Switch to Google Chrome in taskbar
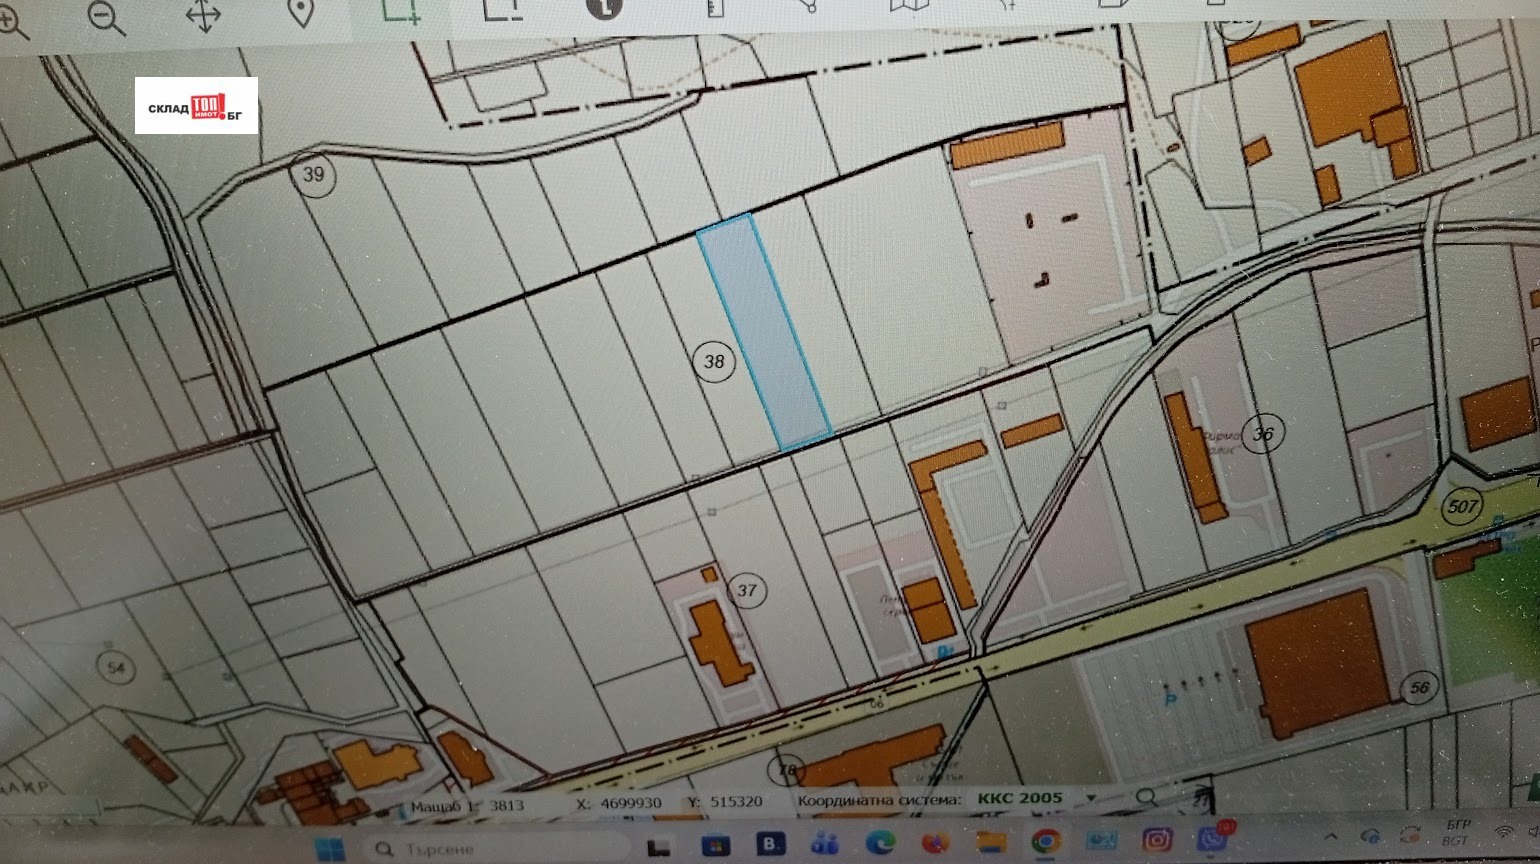The image size is (1540, 864). tap(1046, 840)
